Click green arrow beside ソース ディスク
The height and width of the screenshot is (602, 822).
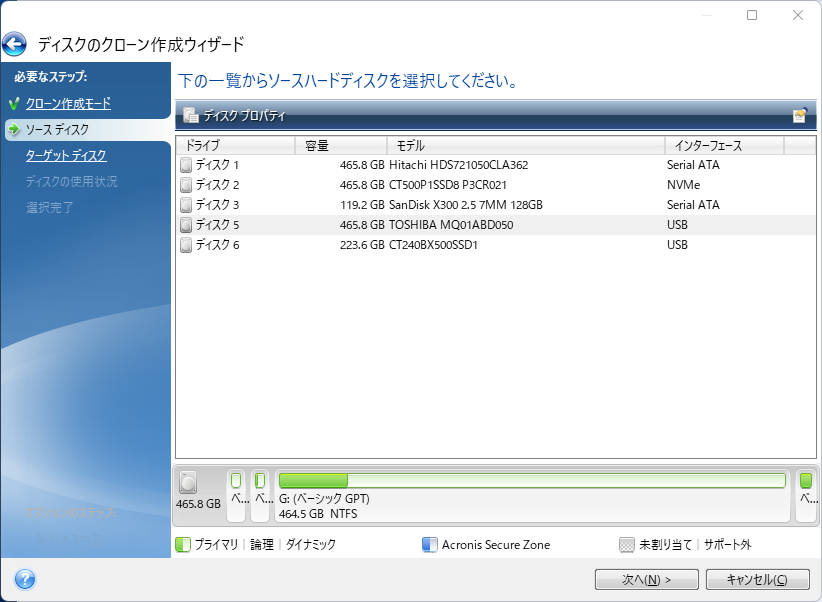point(15,129)
